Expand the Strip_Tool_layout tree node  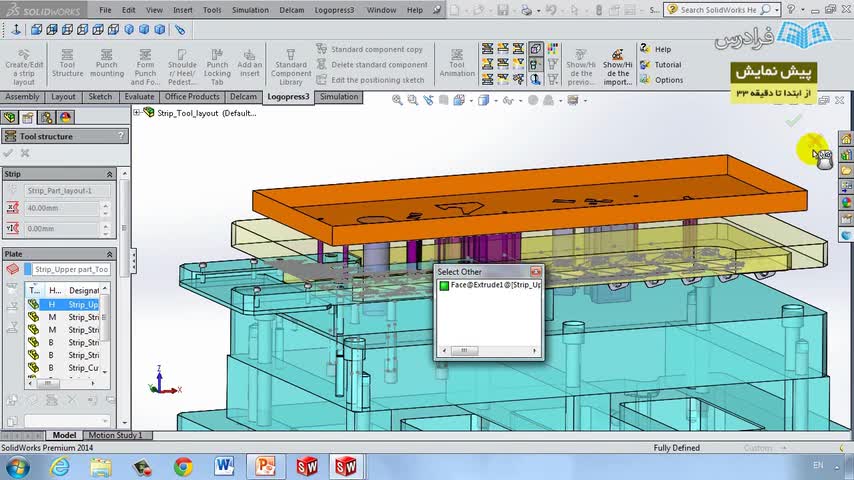[137, 113]
